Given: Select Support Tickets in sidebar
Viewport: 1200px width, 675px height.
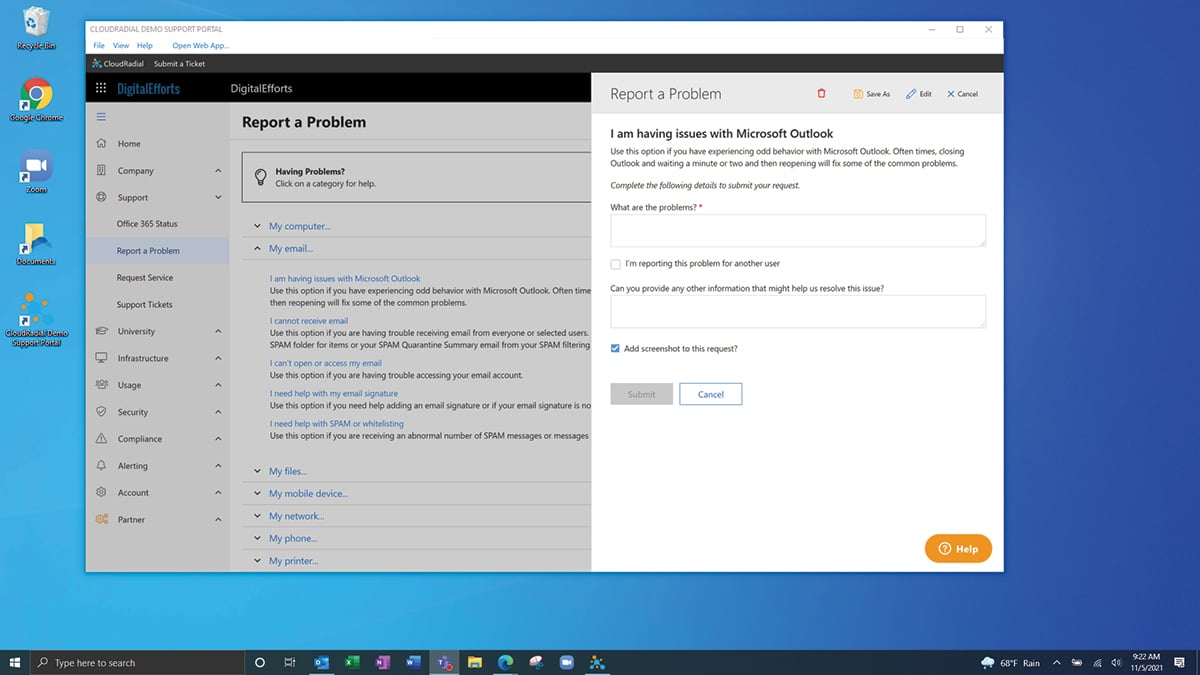Looking at the screenshot, I should (x=144, y=305).
